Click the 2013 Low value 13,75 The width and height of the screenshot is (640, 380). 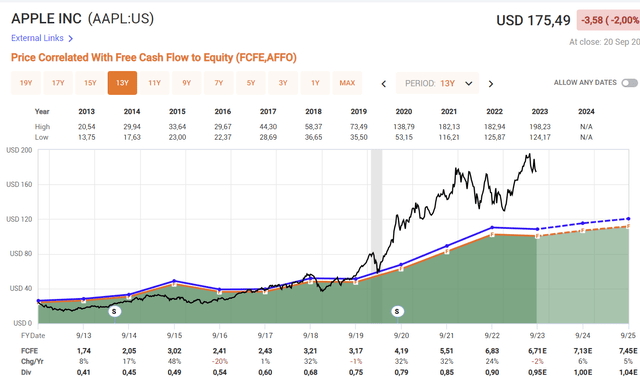coord(87,138)
